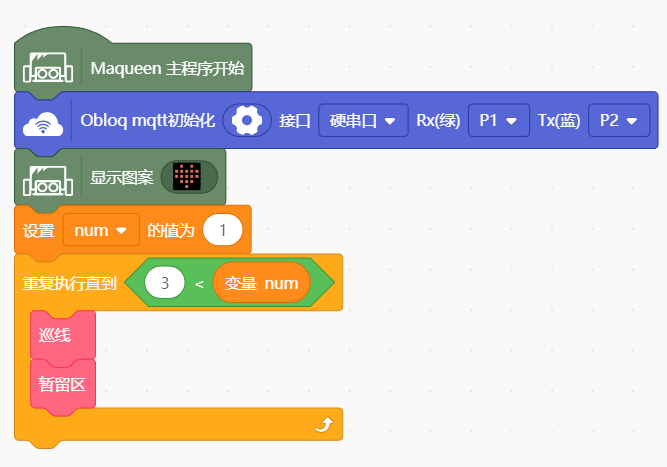Open the Tx P2 pin dropdown

(x=619, y=120)
